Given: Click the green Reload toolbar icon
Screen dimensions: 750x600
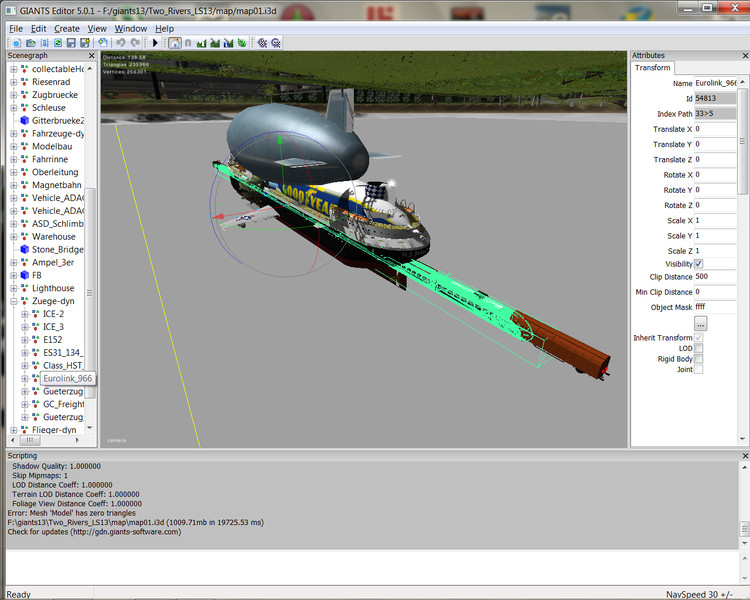Looking at the screenshot, I should [58, 43].
